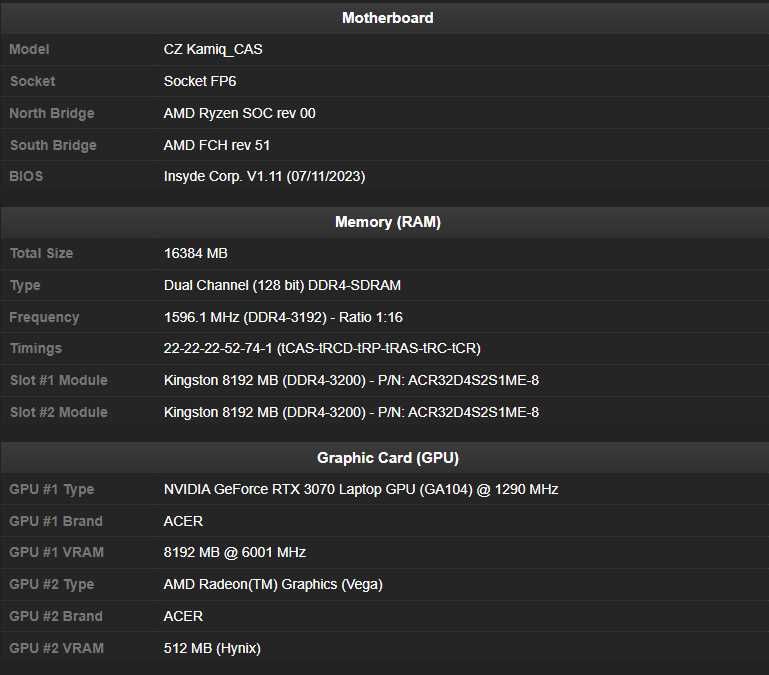This screenshot has width=769, height=675.
Task: Click the Model label in Motherboard
Action: pos(29,50)
